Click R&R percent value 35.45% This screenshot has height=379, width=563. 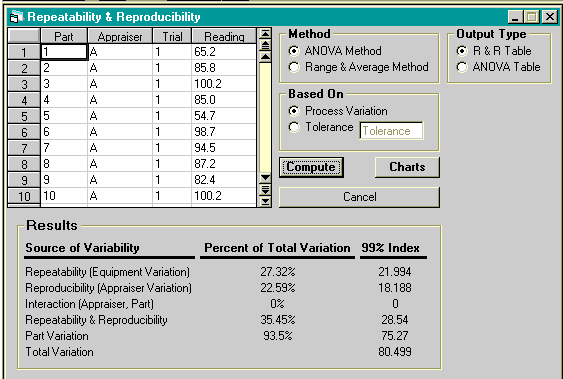pyautogui.click(x=278, y=320)
